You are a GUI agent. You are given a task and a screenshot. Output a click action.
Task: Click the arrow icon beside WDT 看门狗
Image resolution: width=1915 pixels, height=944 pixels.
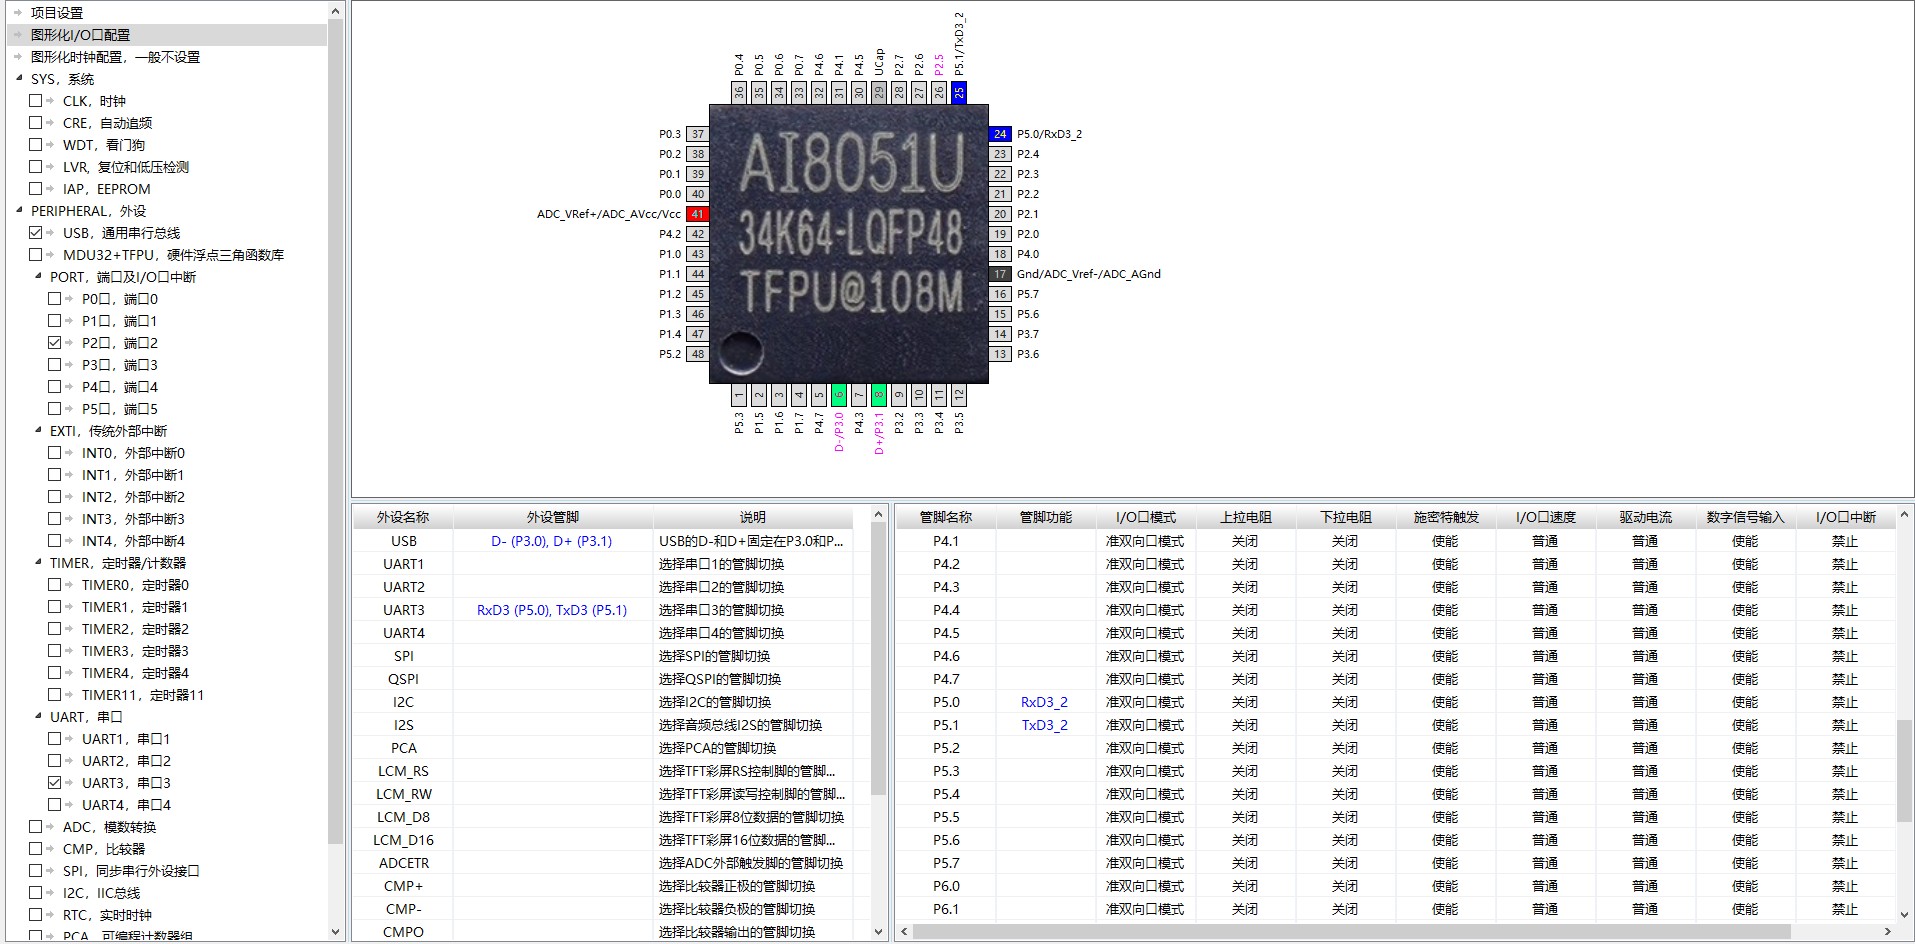[x=49, y=144]
